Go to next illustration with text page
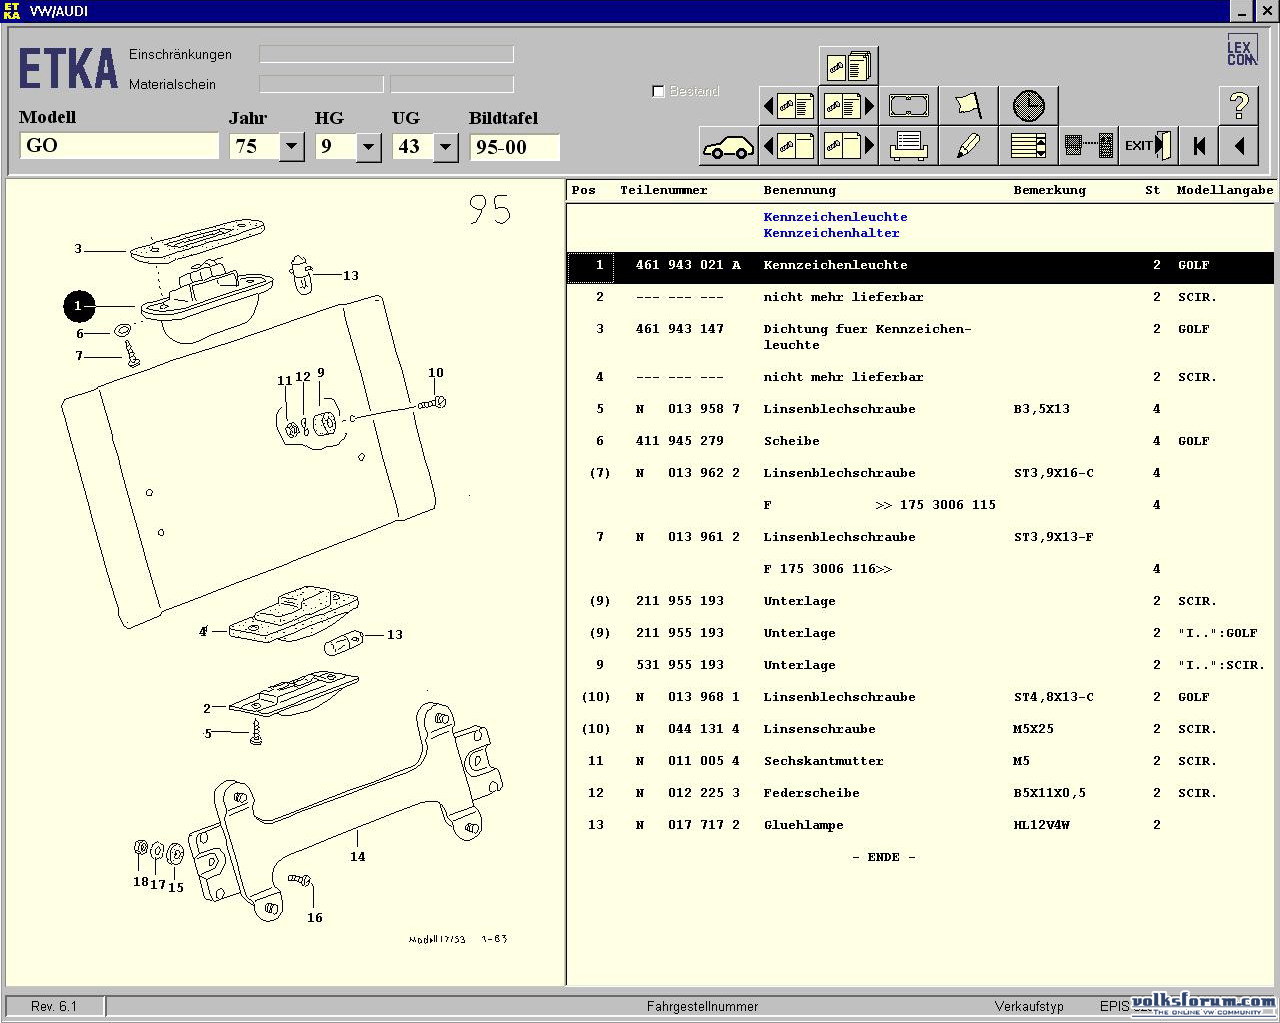 848,105
